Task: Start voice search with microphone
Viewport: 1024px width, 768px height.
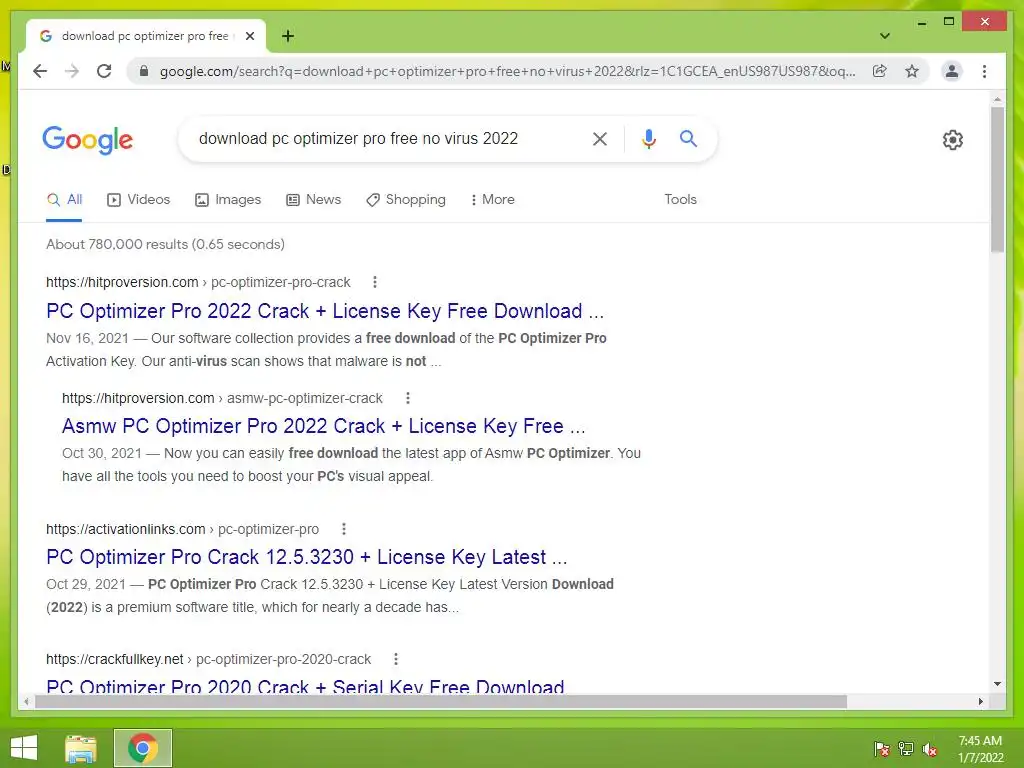Action: pyautogui.click(x=648, y=138)
